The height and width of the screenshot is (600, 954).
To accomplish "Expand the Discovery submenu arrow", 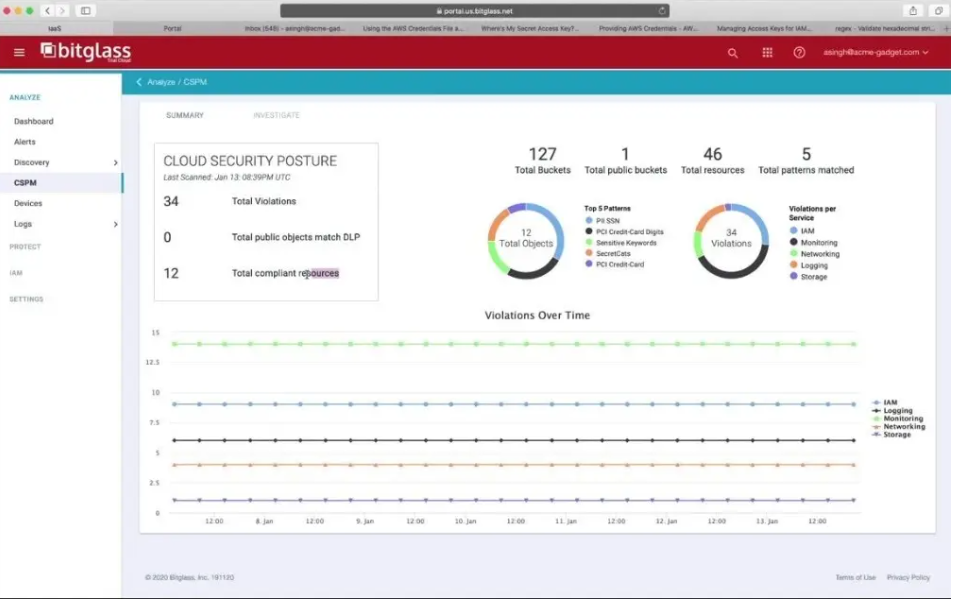I will pyautogui.click(x=116, y=162).
